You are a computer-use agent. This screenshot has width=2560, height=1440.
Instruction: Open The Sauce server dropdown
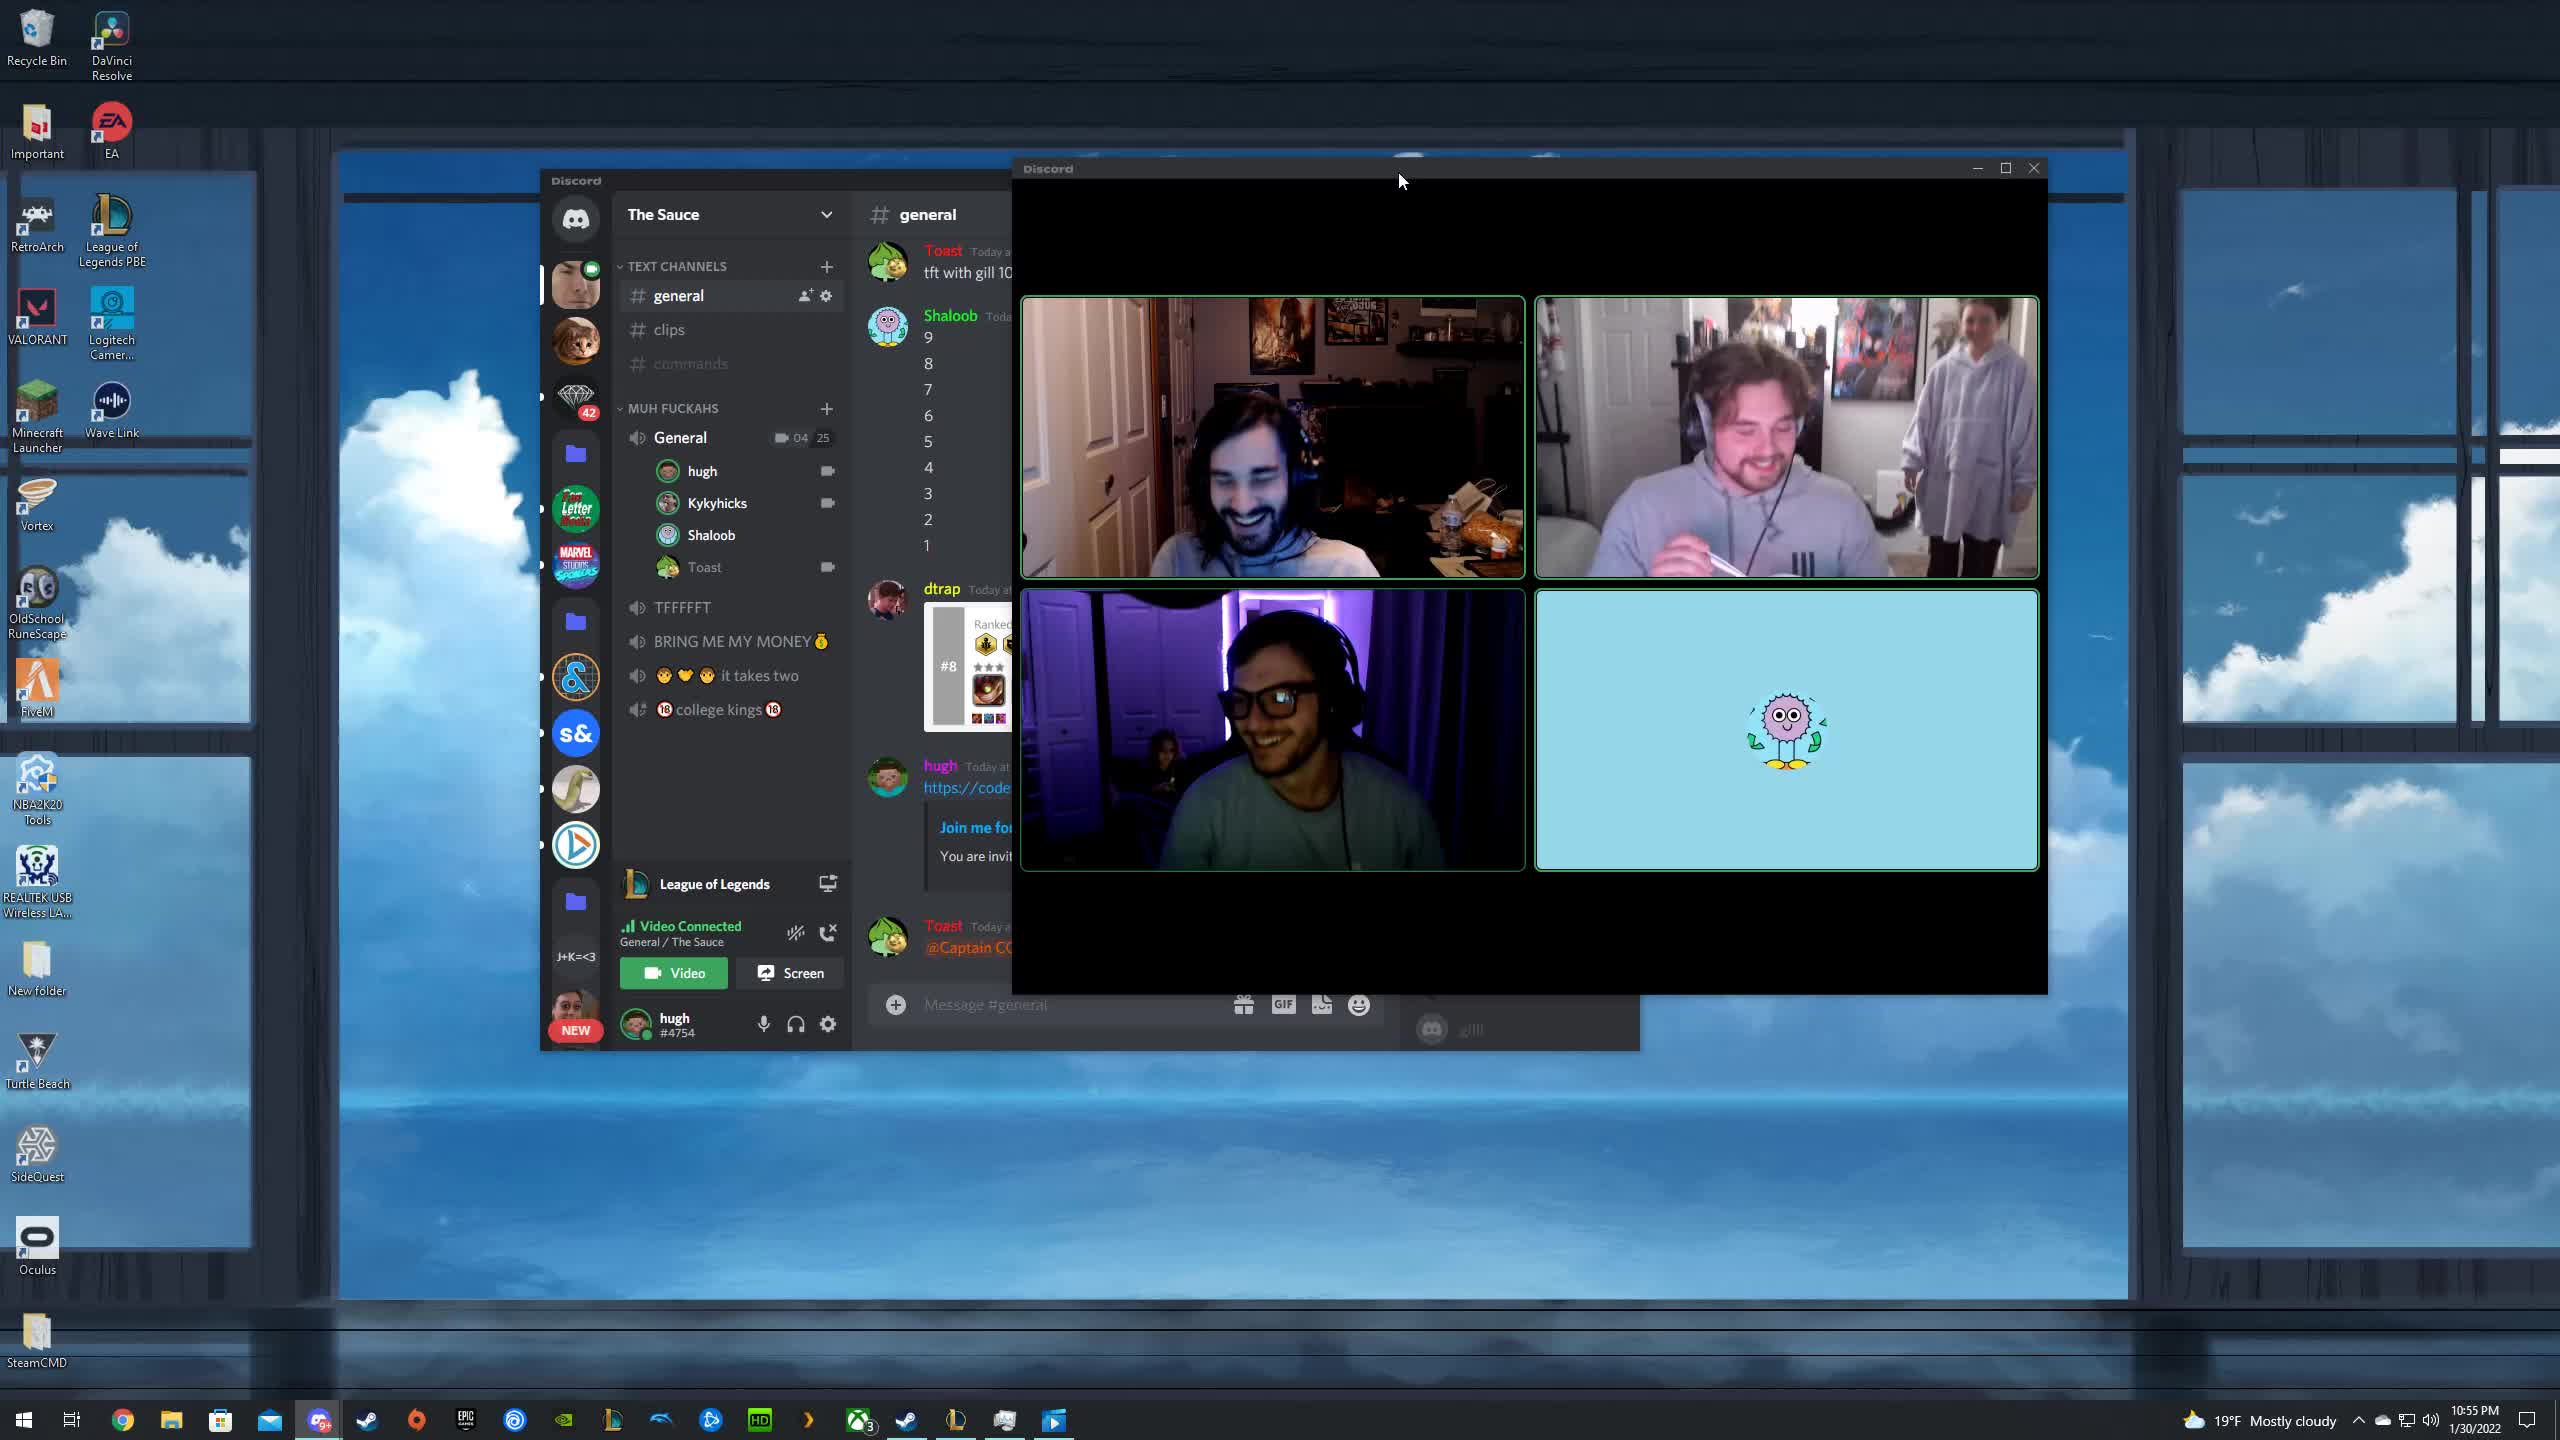[x=826, y=215]
